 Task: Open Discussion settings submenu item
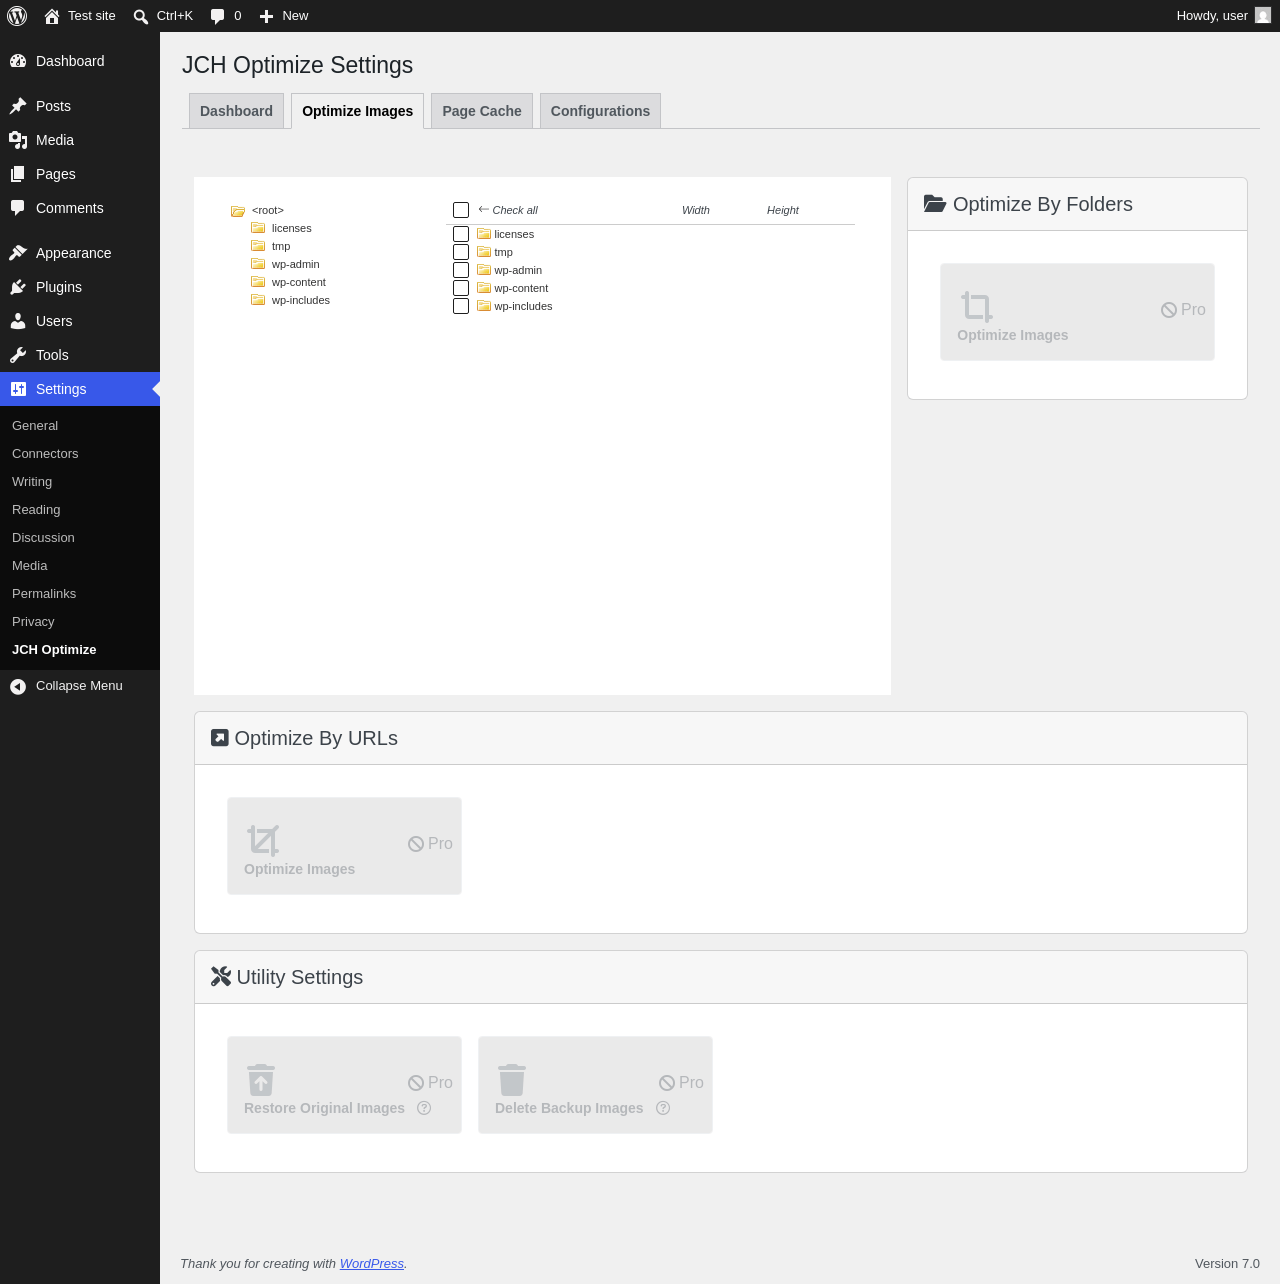(x=43, y=538)
